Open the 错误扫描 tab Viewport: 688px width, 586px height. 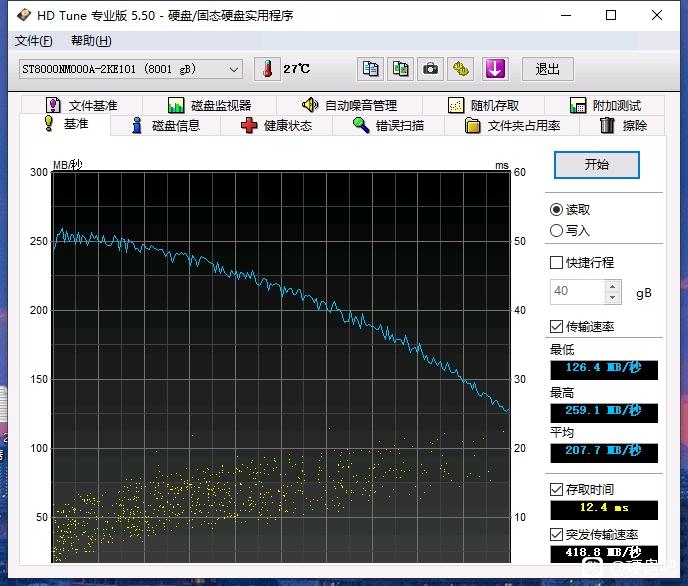point(388,126)
